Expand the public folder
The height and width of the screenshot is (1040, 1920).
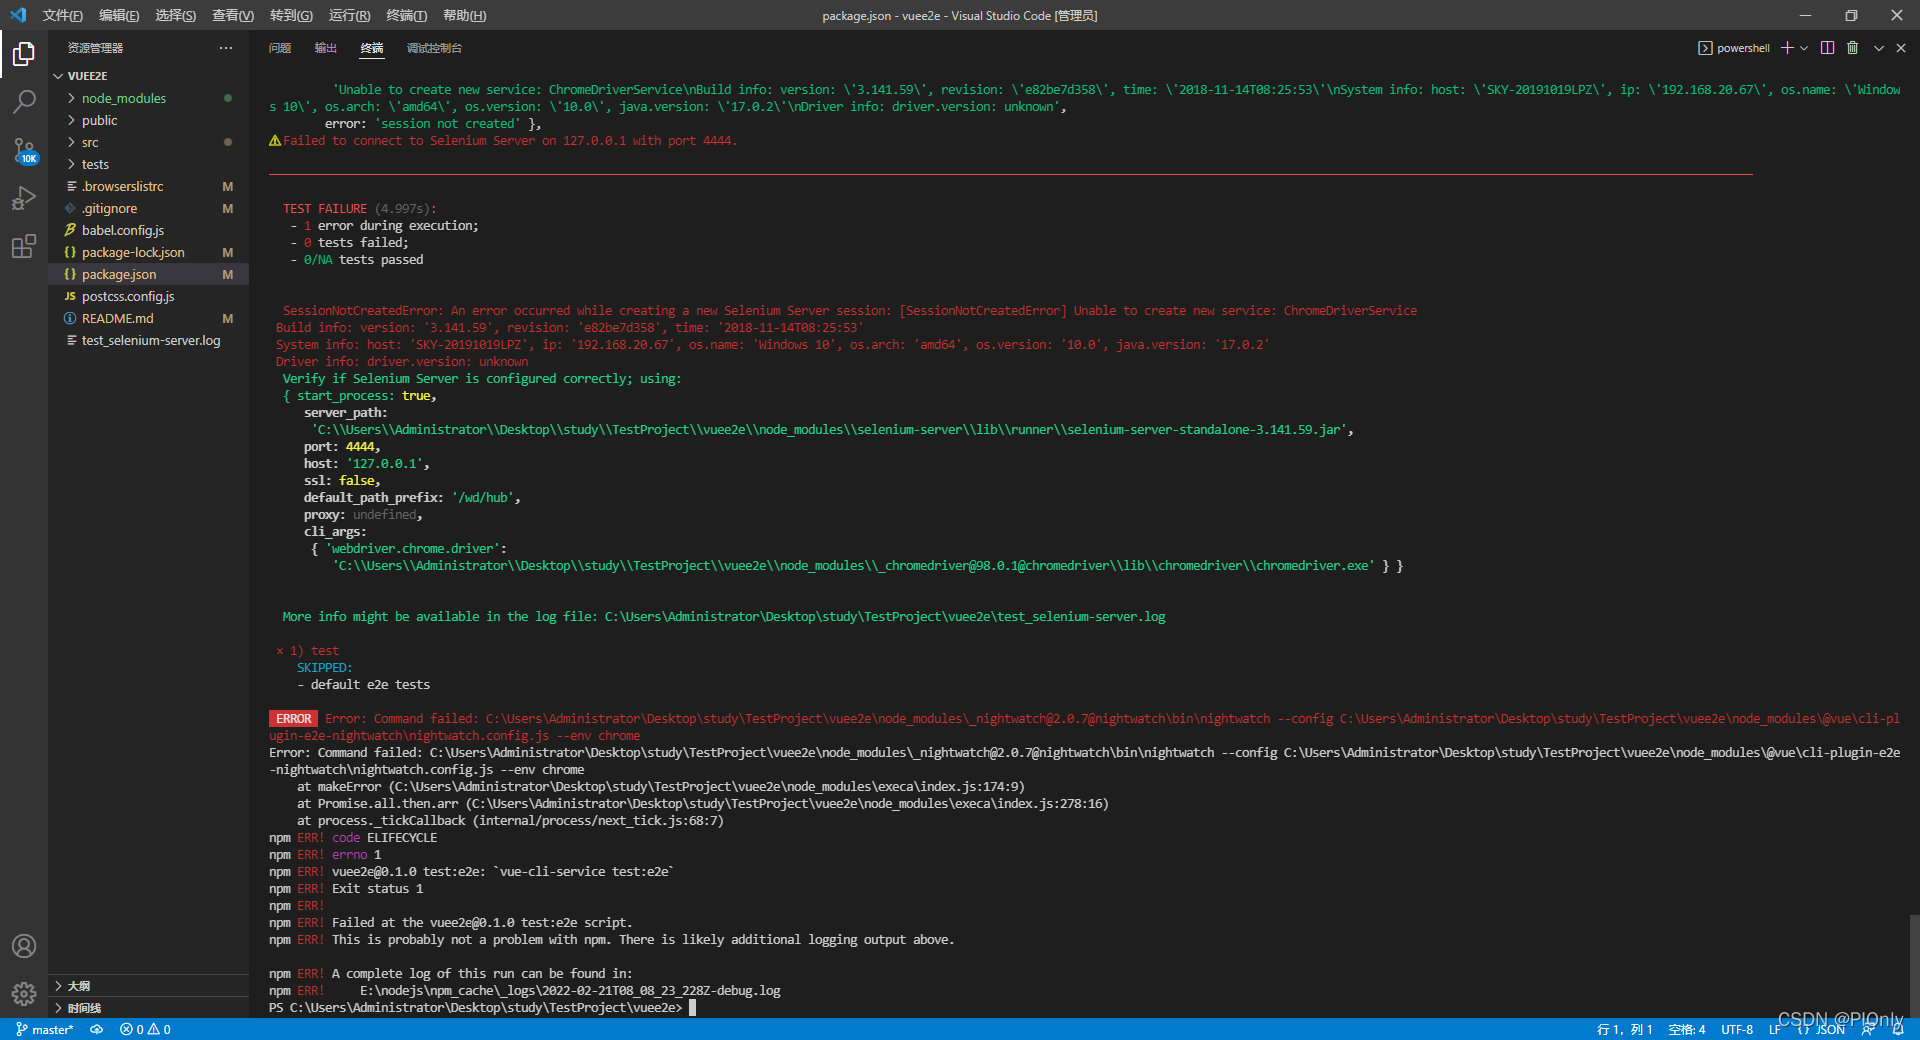tap(148, 120)
